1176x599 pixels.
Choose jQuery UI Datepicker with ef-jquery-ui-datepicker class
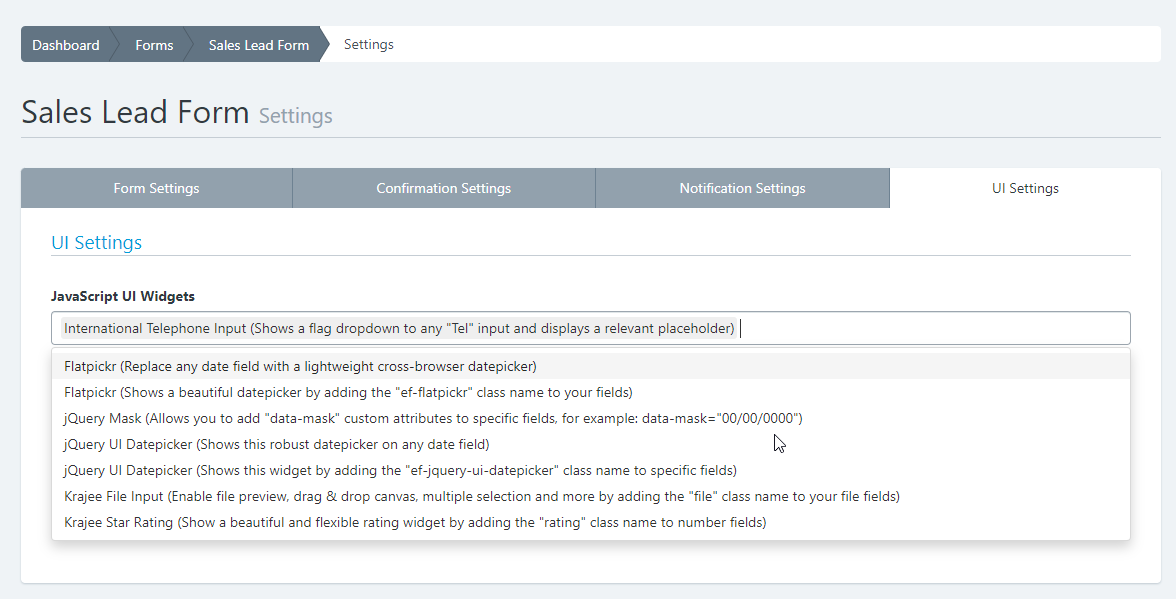click(400, 470)
